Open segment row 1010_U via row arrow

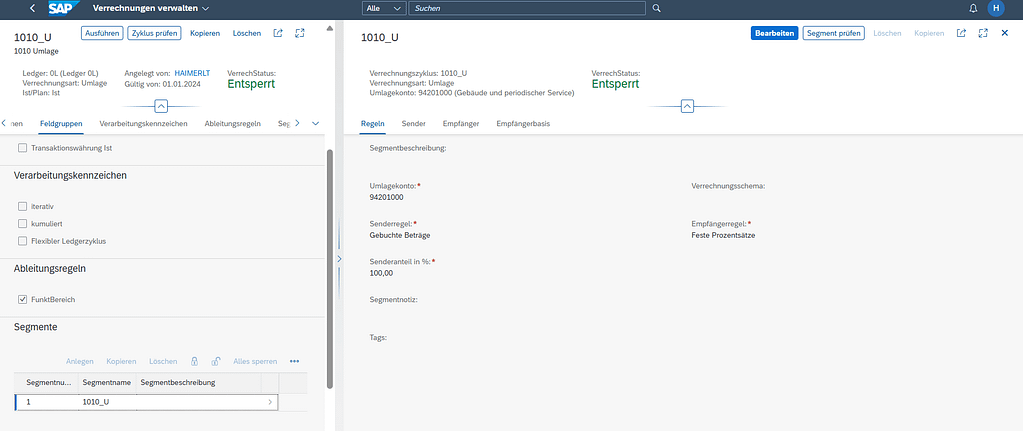[270, 402]
